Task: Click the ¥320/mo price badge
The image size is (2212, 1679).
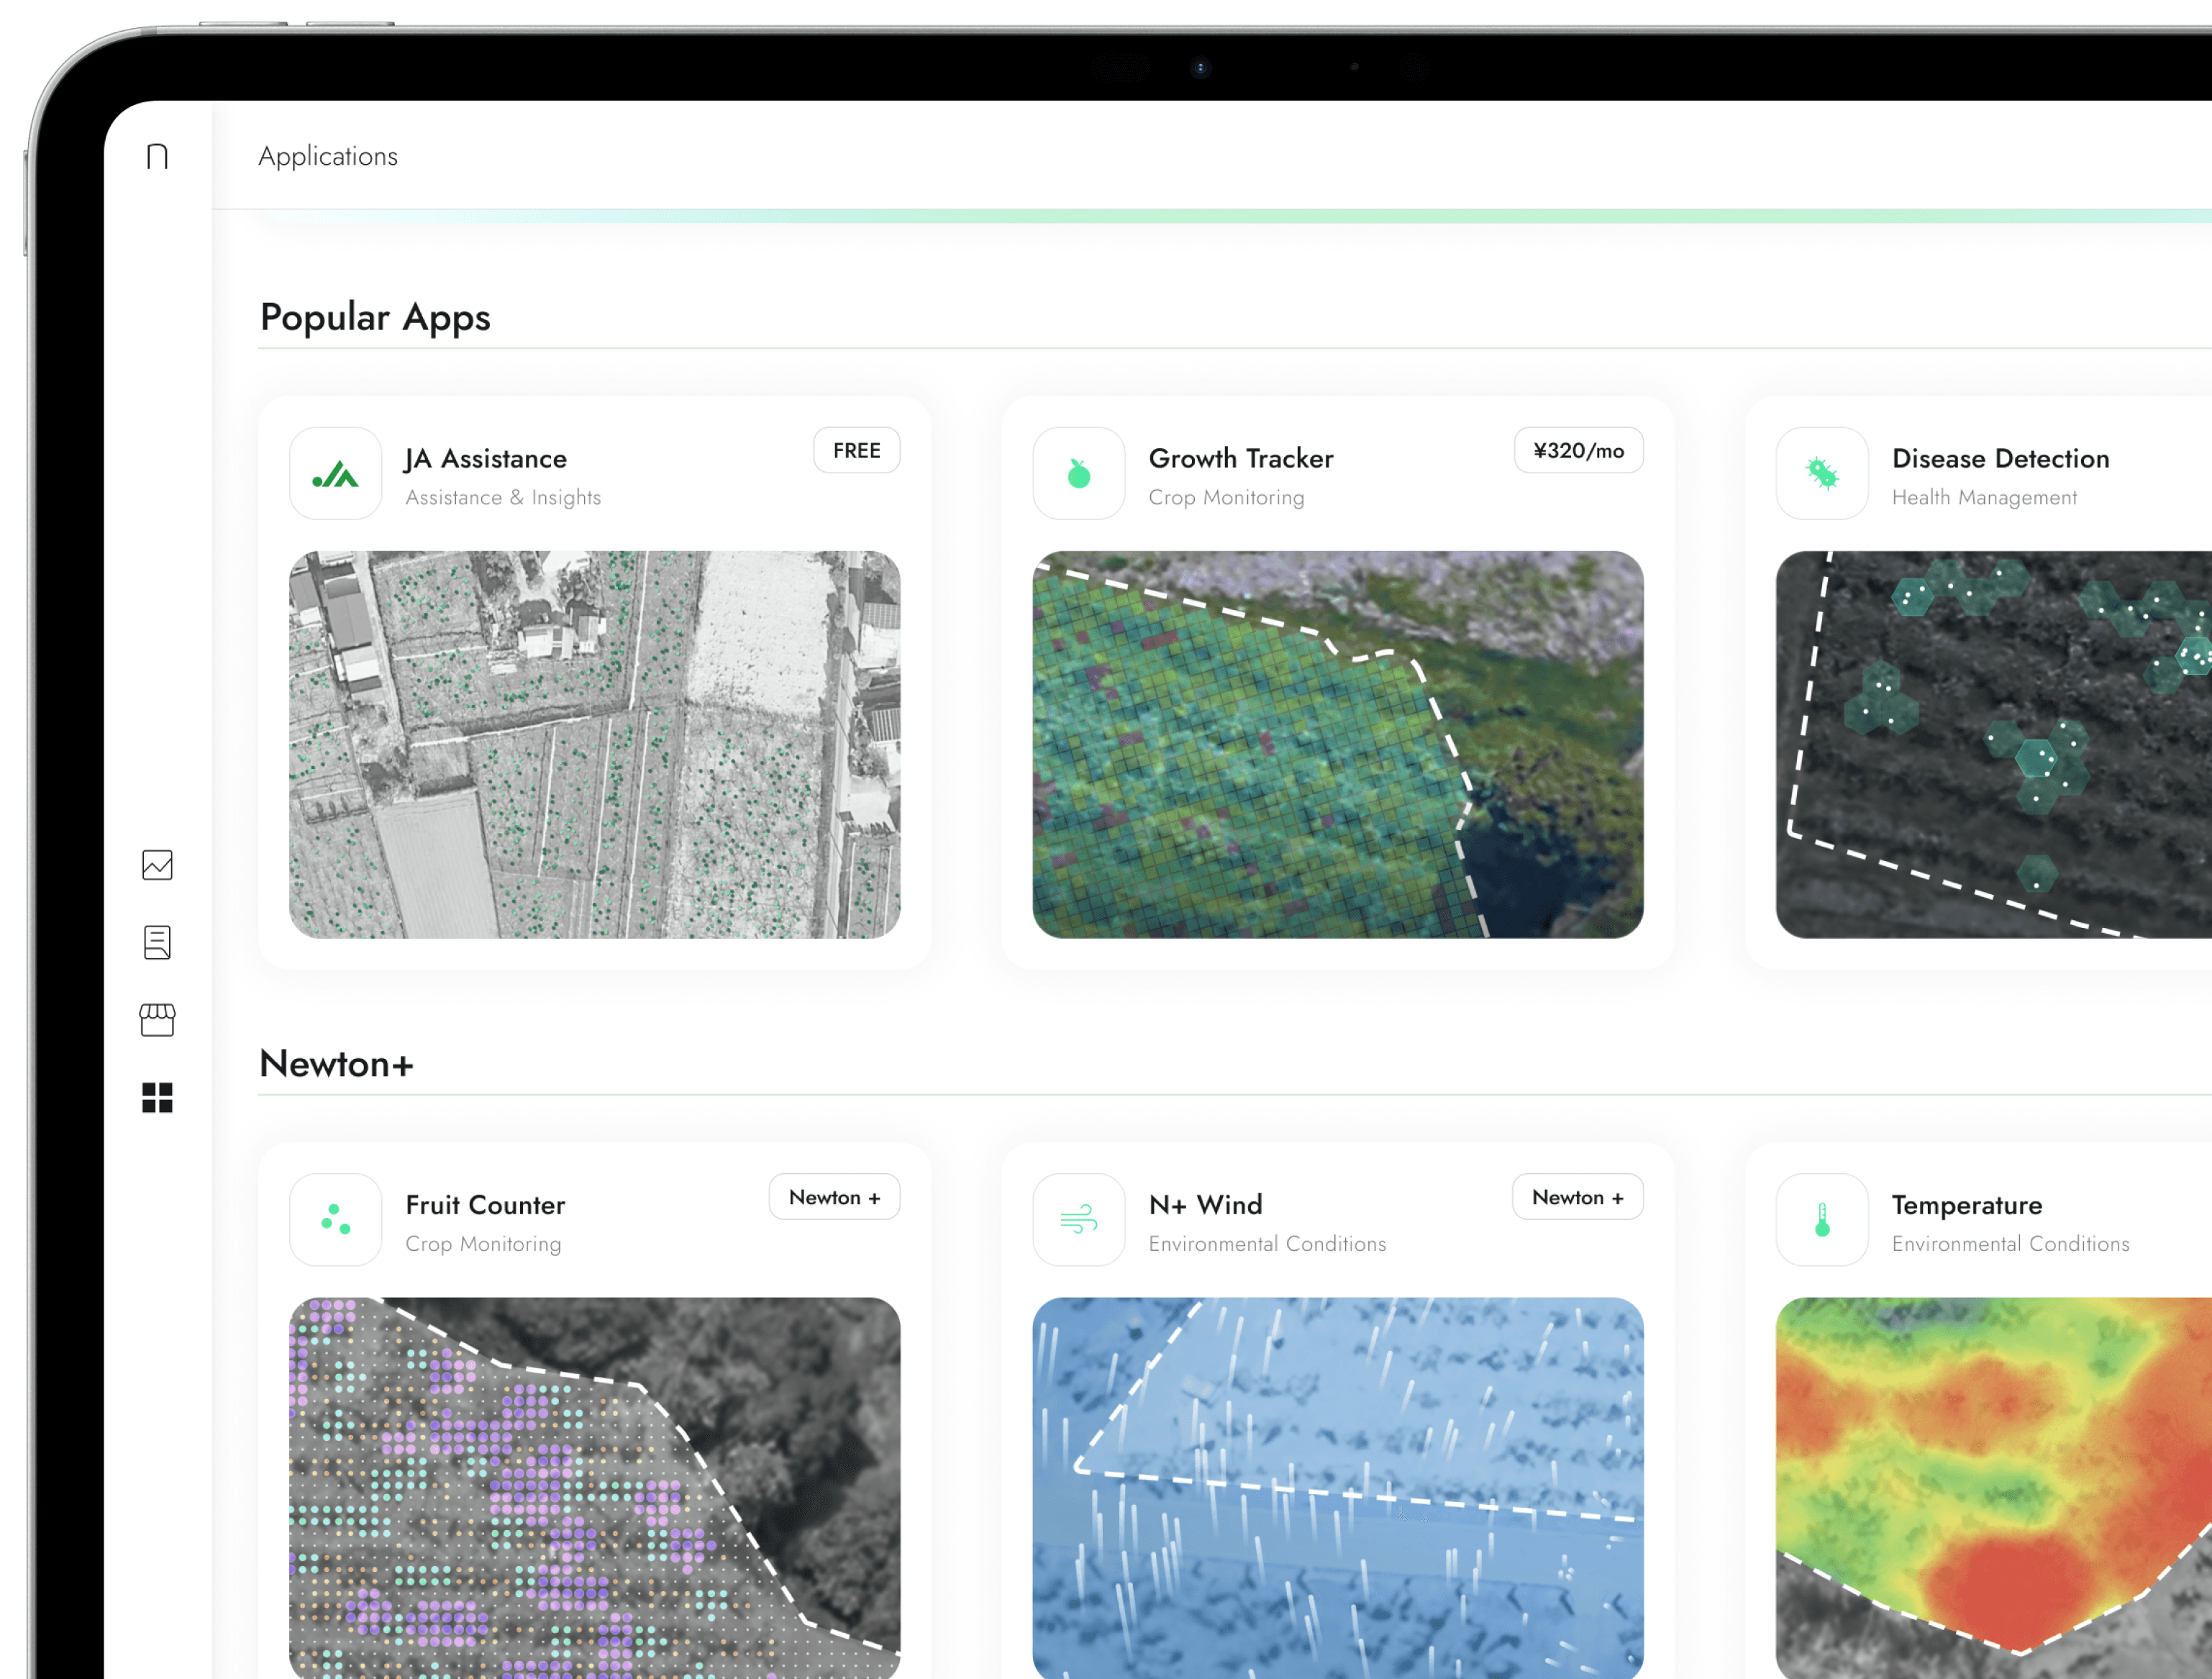Action: (x=1579, y=451)
